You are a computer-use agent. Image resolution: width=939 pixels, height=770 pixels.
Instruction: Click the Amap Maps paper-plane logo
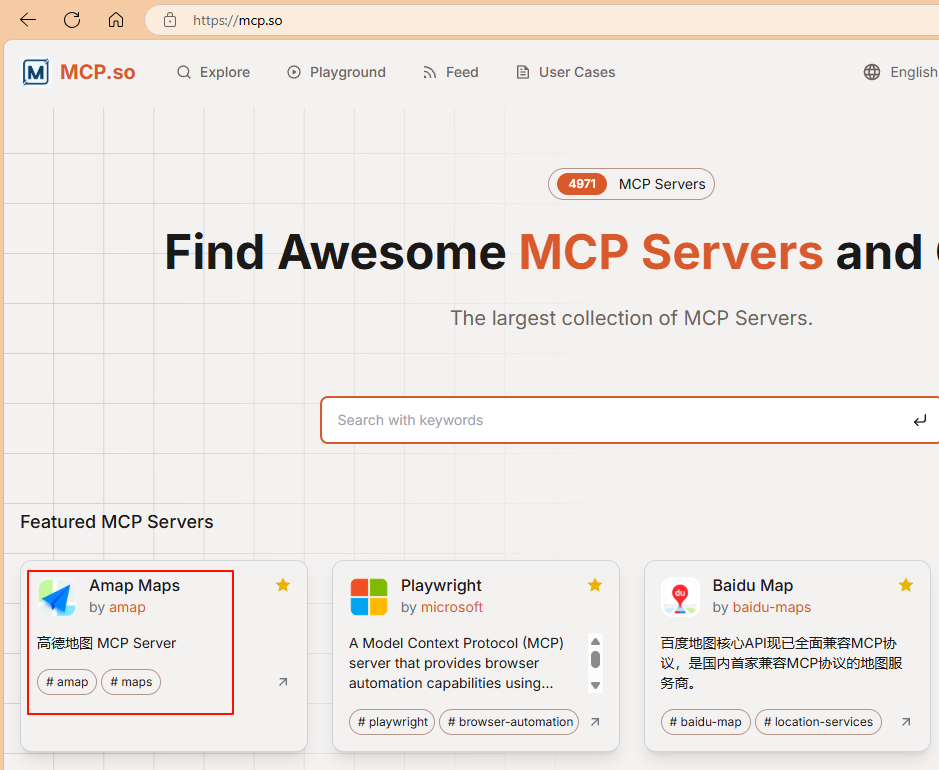(57, 597)
